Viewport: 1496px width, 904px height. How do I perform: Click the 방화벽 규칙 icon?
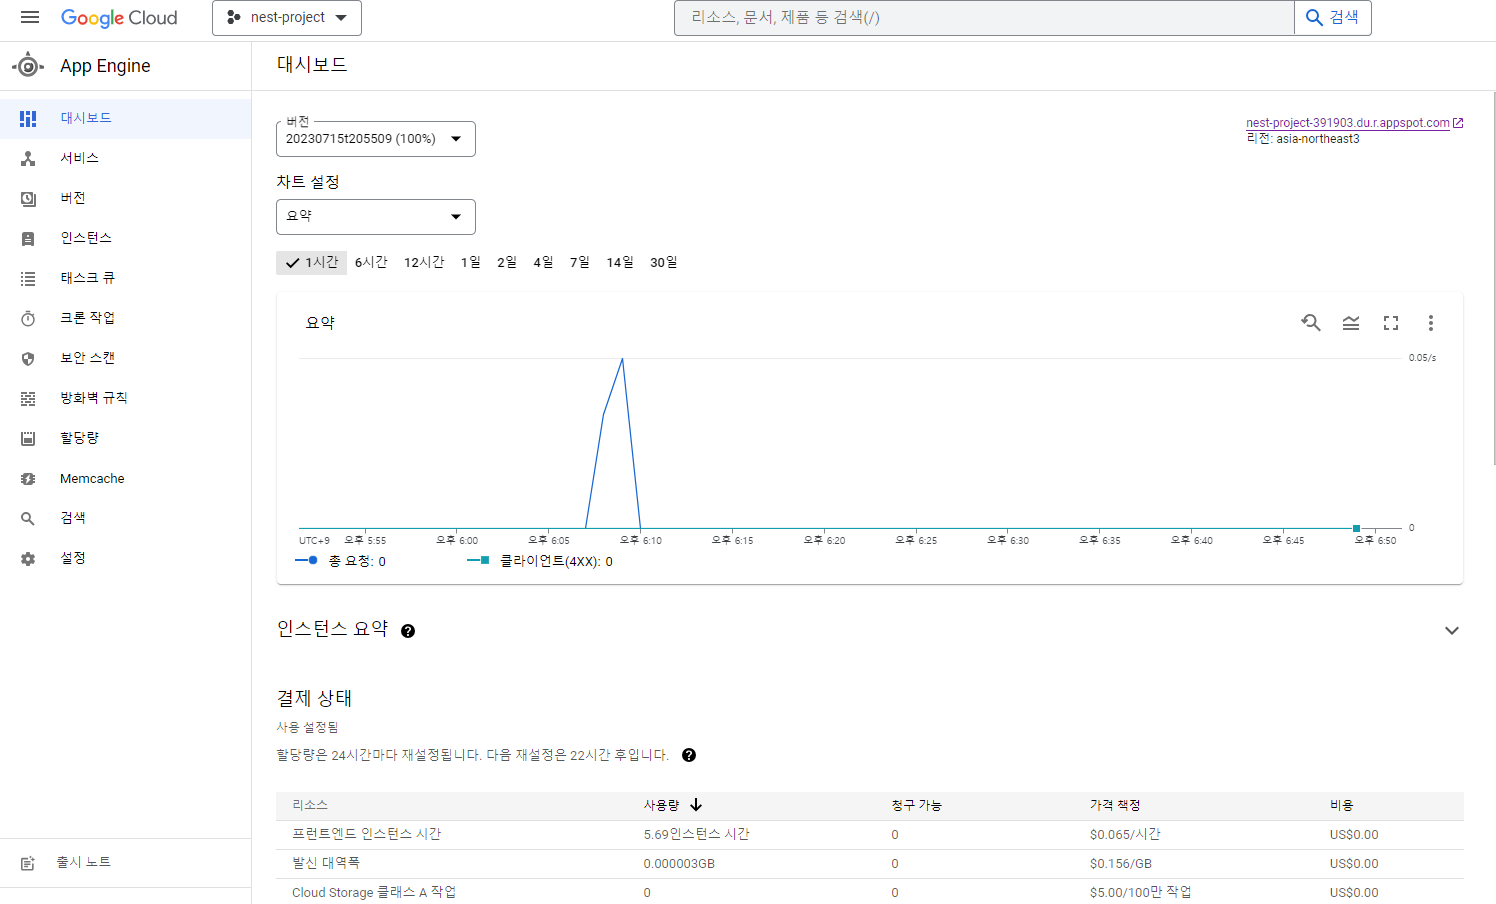tap(28, 398)
